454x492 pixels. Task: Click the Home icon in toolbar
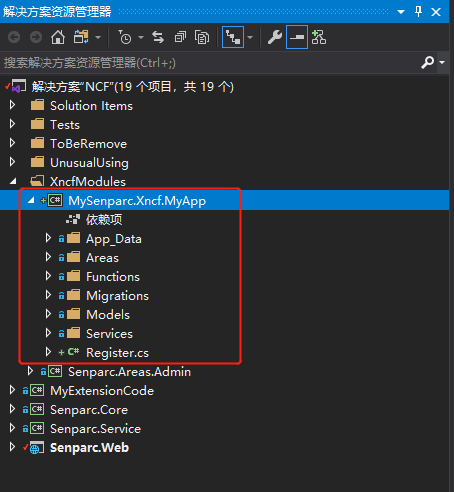(58, 37)
